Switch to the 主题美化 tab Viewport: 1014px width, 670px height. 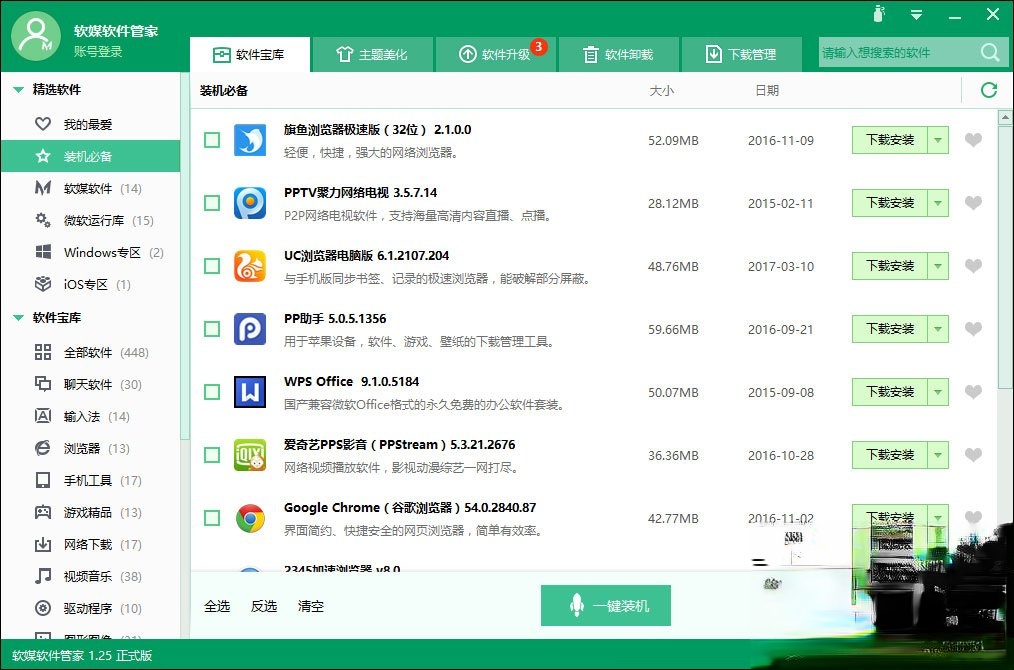pyautogui.click(x=373, y=54)
